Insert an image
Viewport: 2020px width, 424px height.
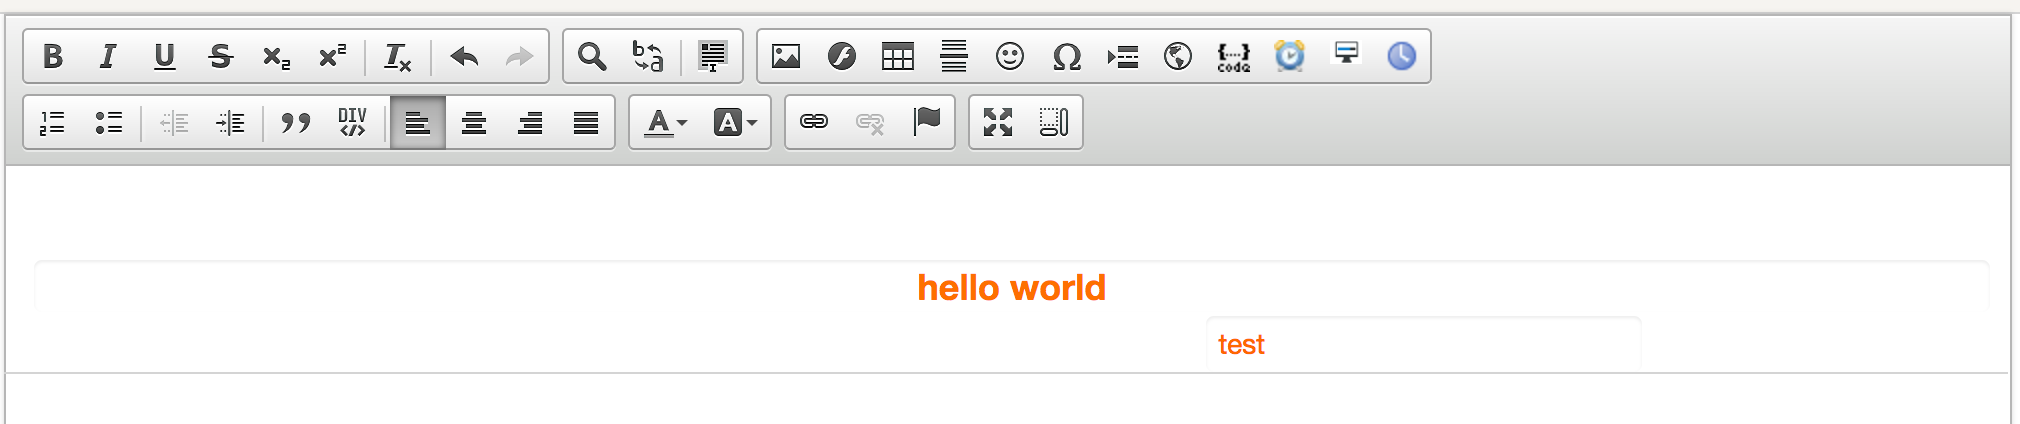[786, 57]
